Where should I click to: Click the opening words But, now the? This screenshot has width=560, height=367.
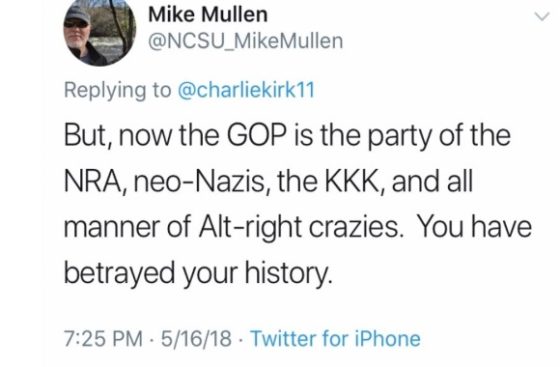pos(141,136)
